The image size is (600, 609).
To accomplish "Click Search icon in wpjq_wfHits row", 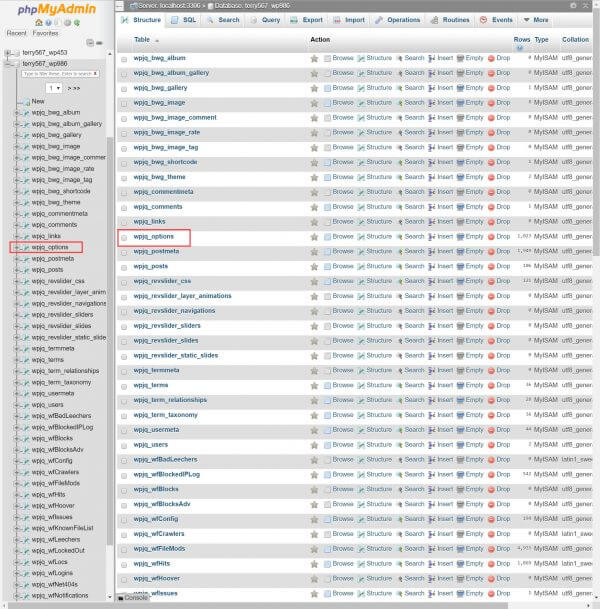I will (399, 564).
